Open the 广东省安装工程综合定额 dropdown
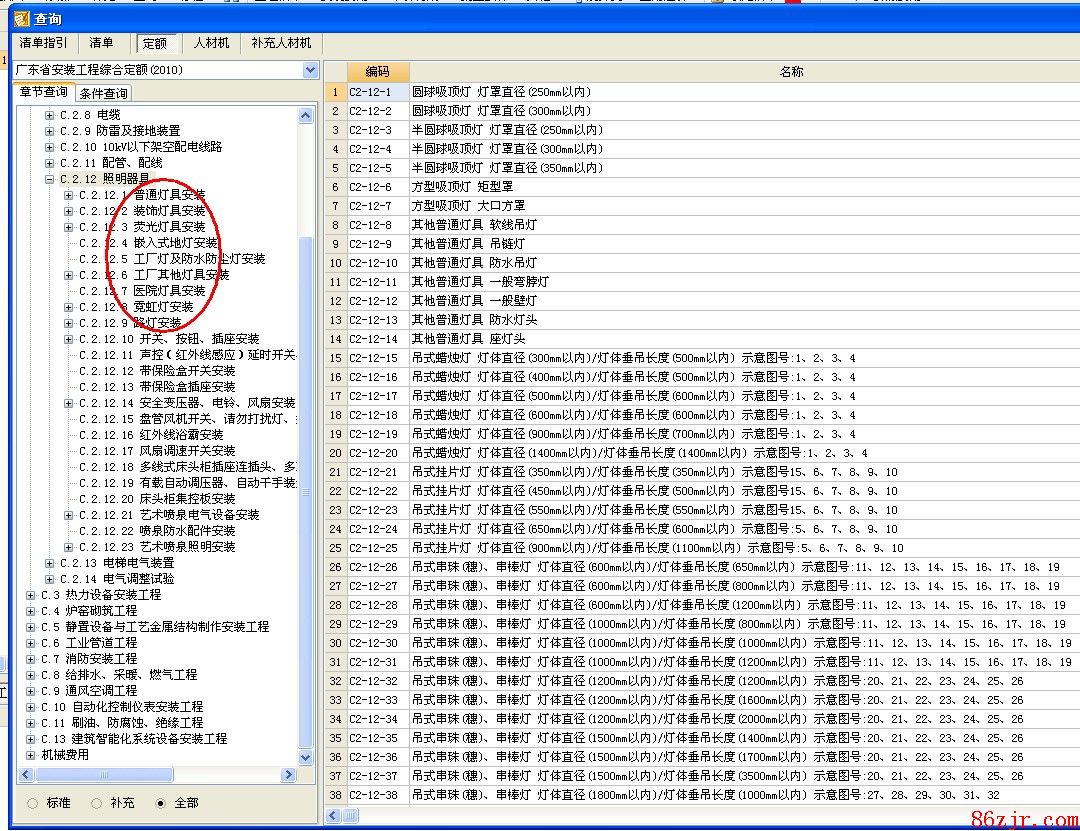 310,70
